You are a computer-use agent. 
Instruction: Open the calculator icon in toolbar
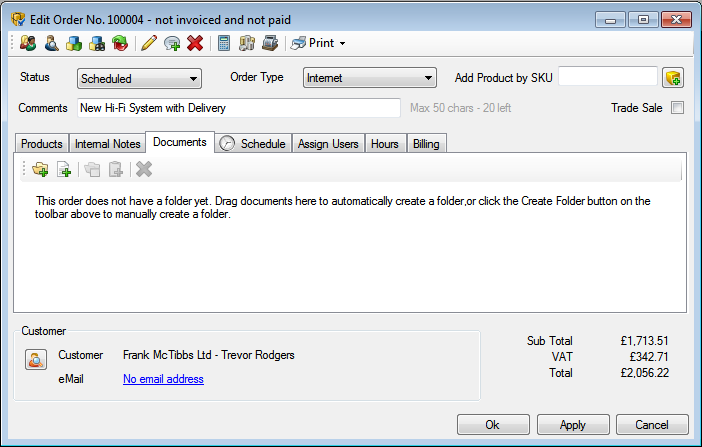[x=224, y=43]
